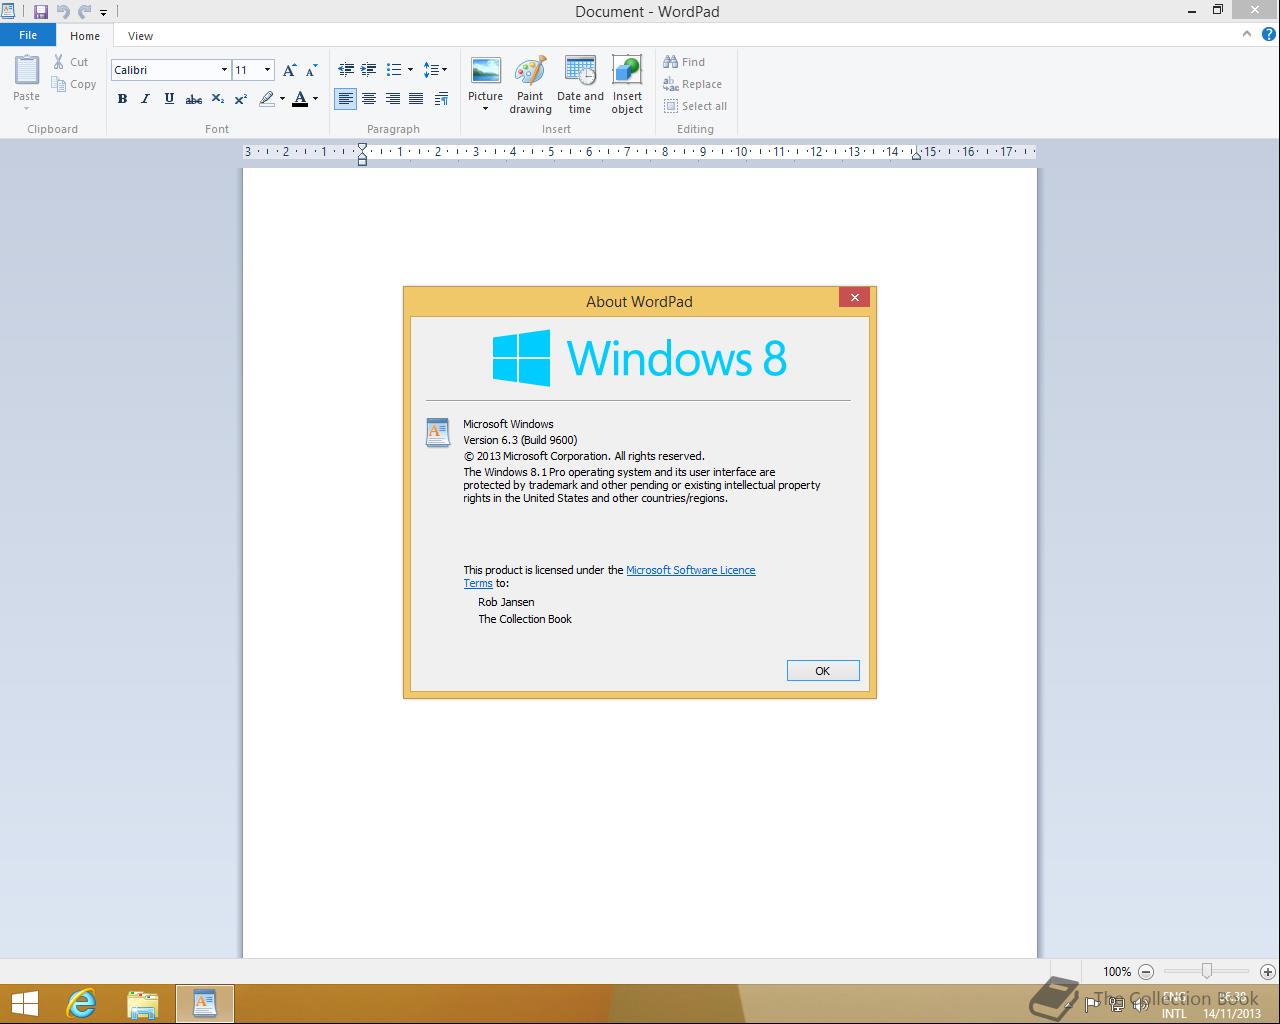Click the Increase indent icon

(x=369, y=70)
